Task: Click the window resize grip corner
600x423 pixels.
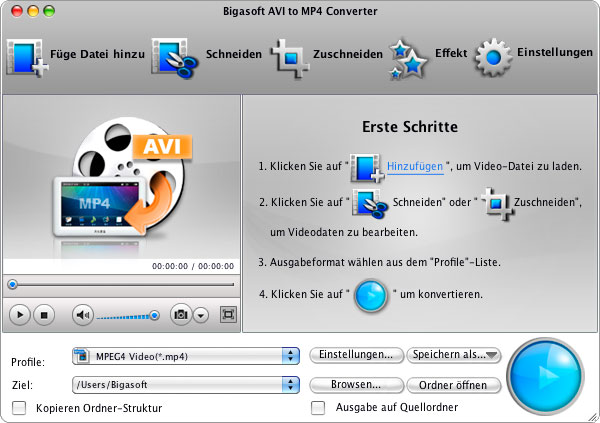Action: tap(593, 417)
